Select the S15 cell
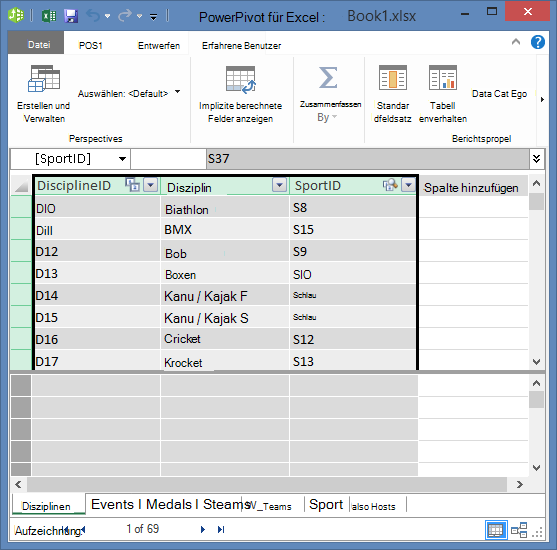The image size is (557, 550). point(352,230)
